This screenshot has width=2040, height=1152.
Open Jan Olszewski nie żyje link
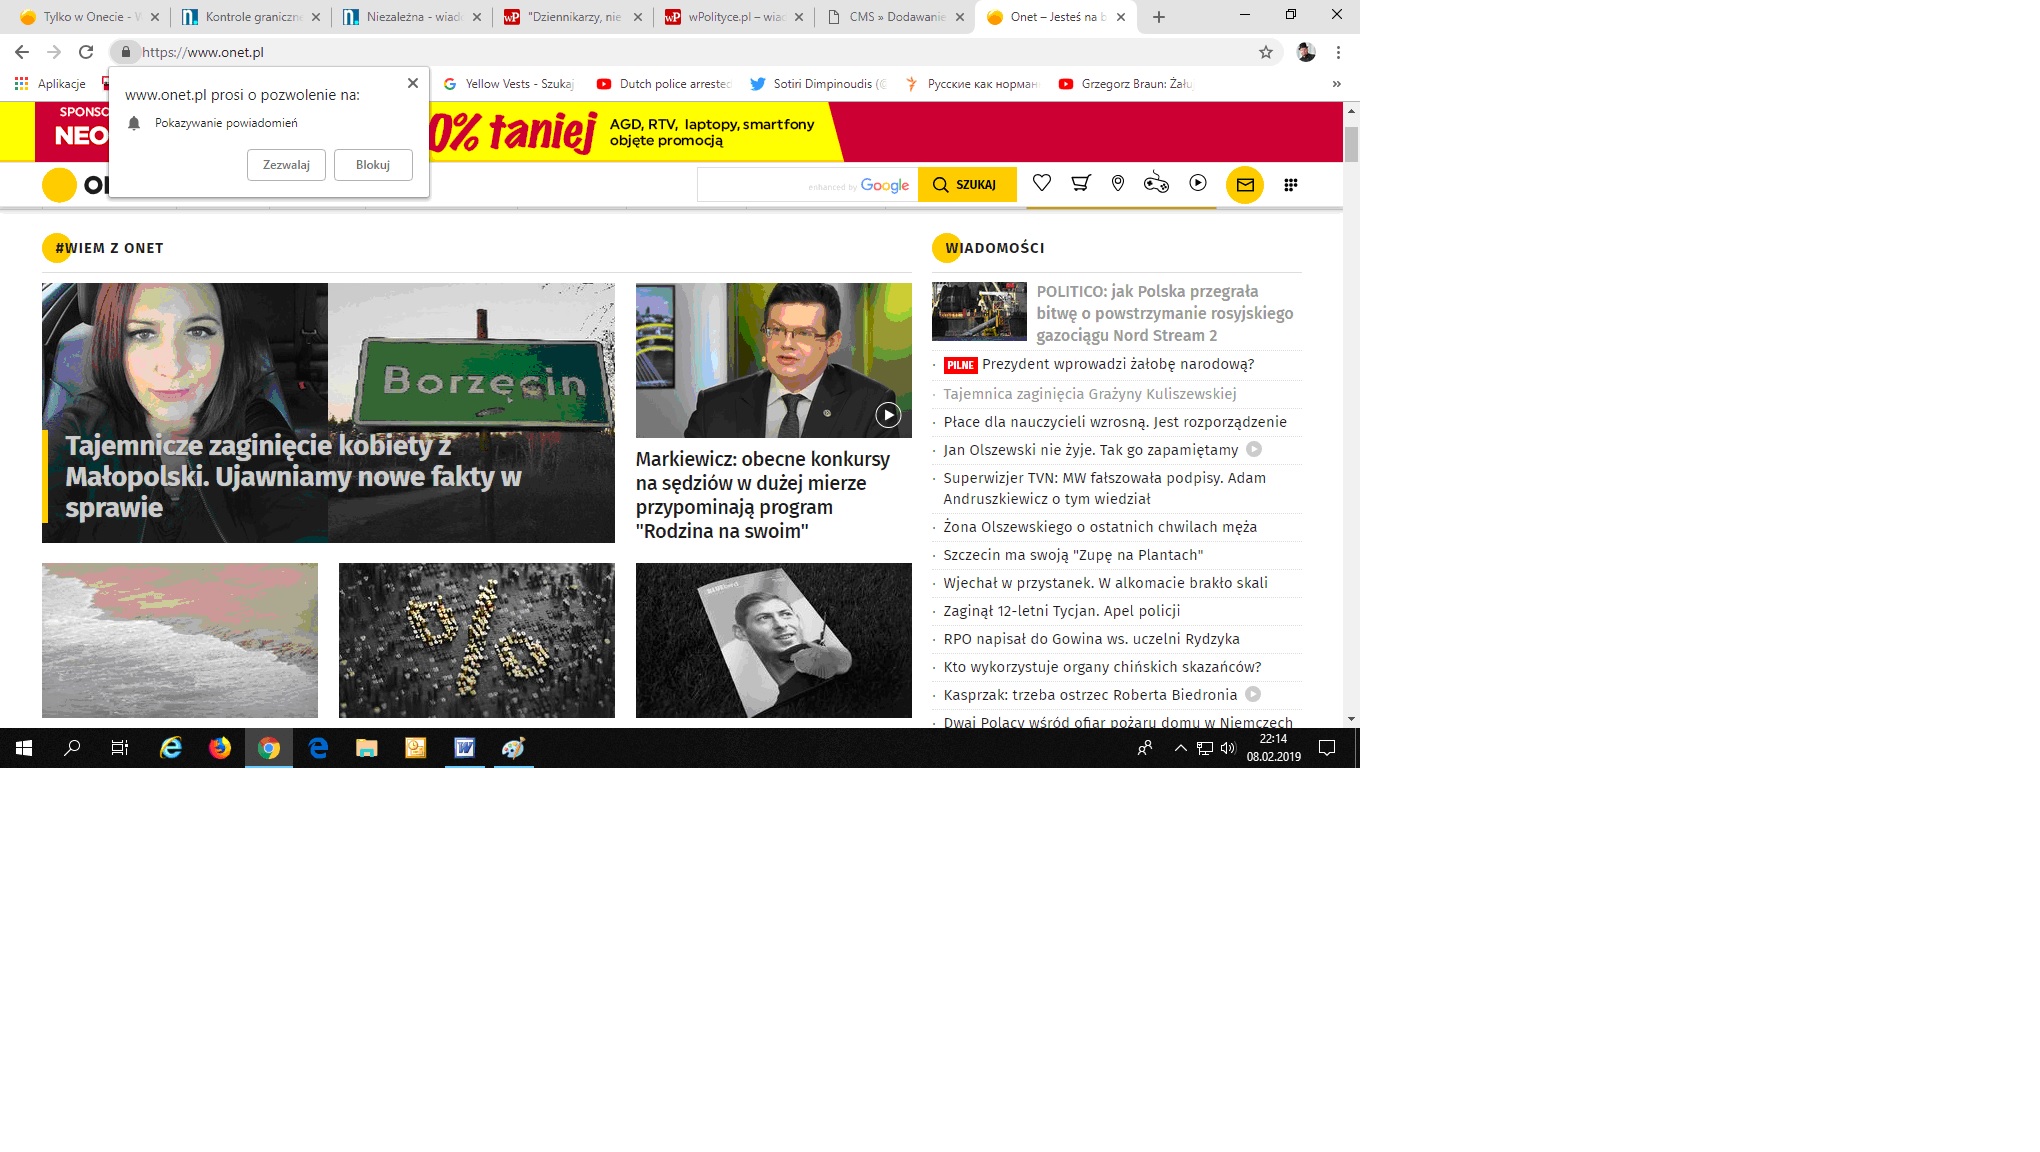1090,450
